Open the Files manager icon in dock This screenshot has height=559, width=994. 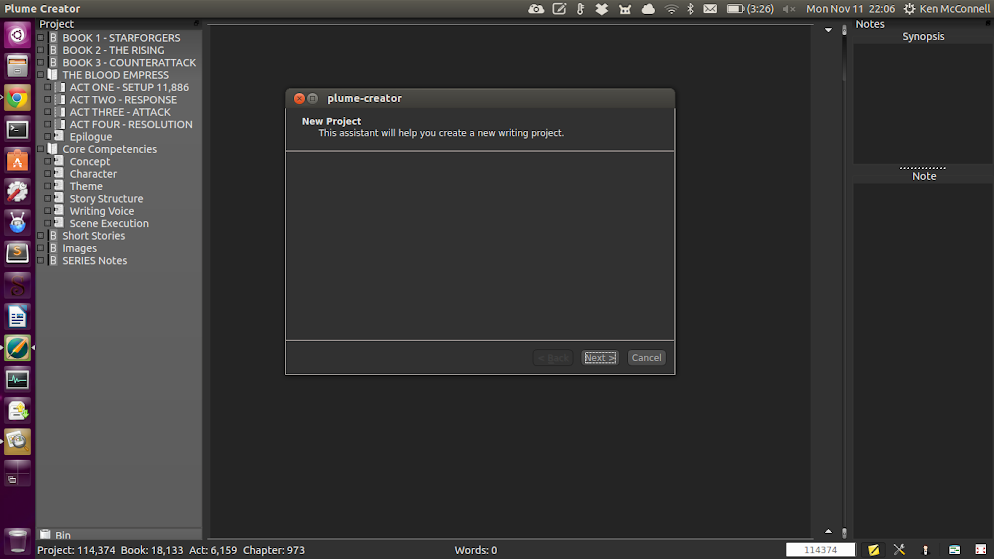(17, 66)
